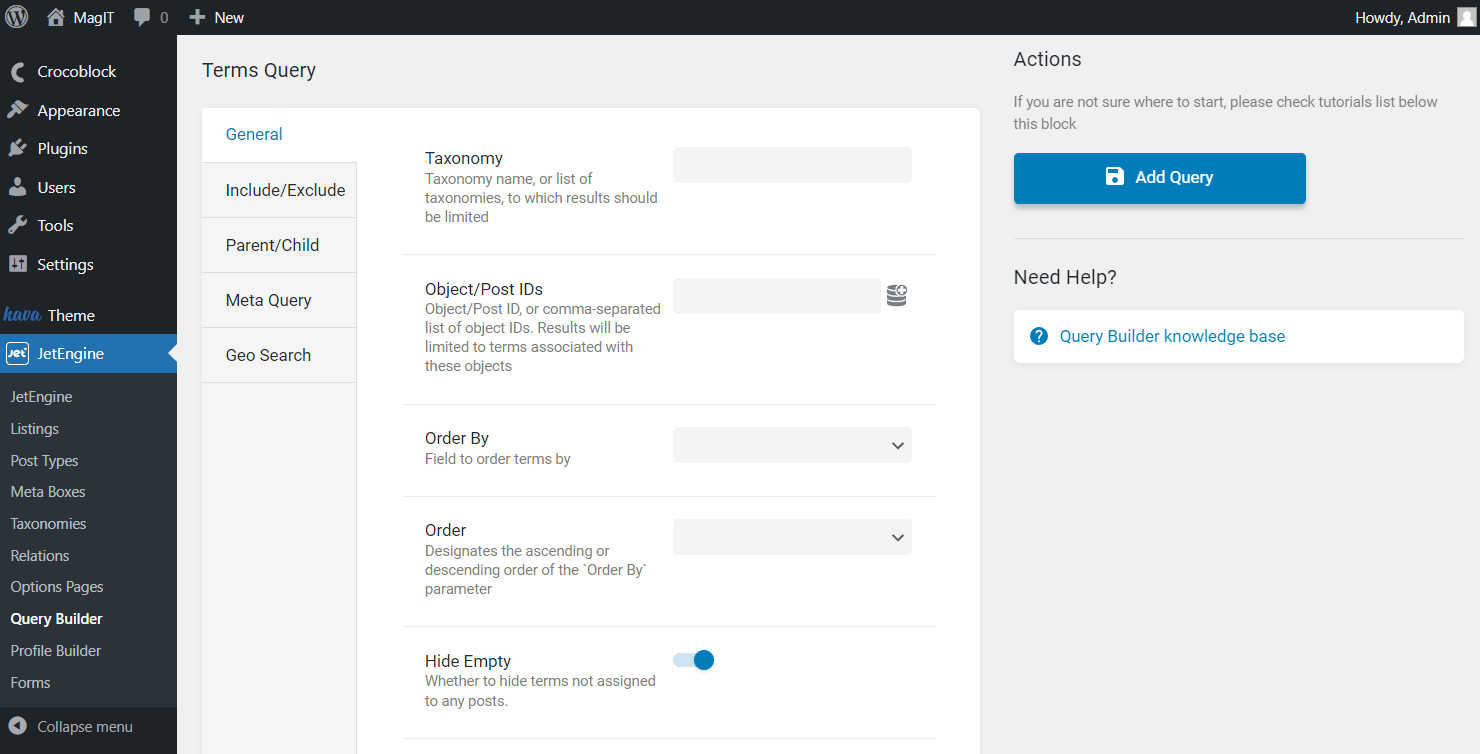Image resolution: width=1480 pixels, height=754 pixels.
Task: Open the Post Types submenu
Action: pos(45,461)
